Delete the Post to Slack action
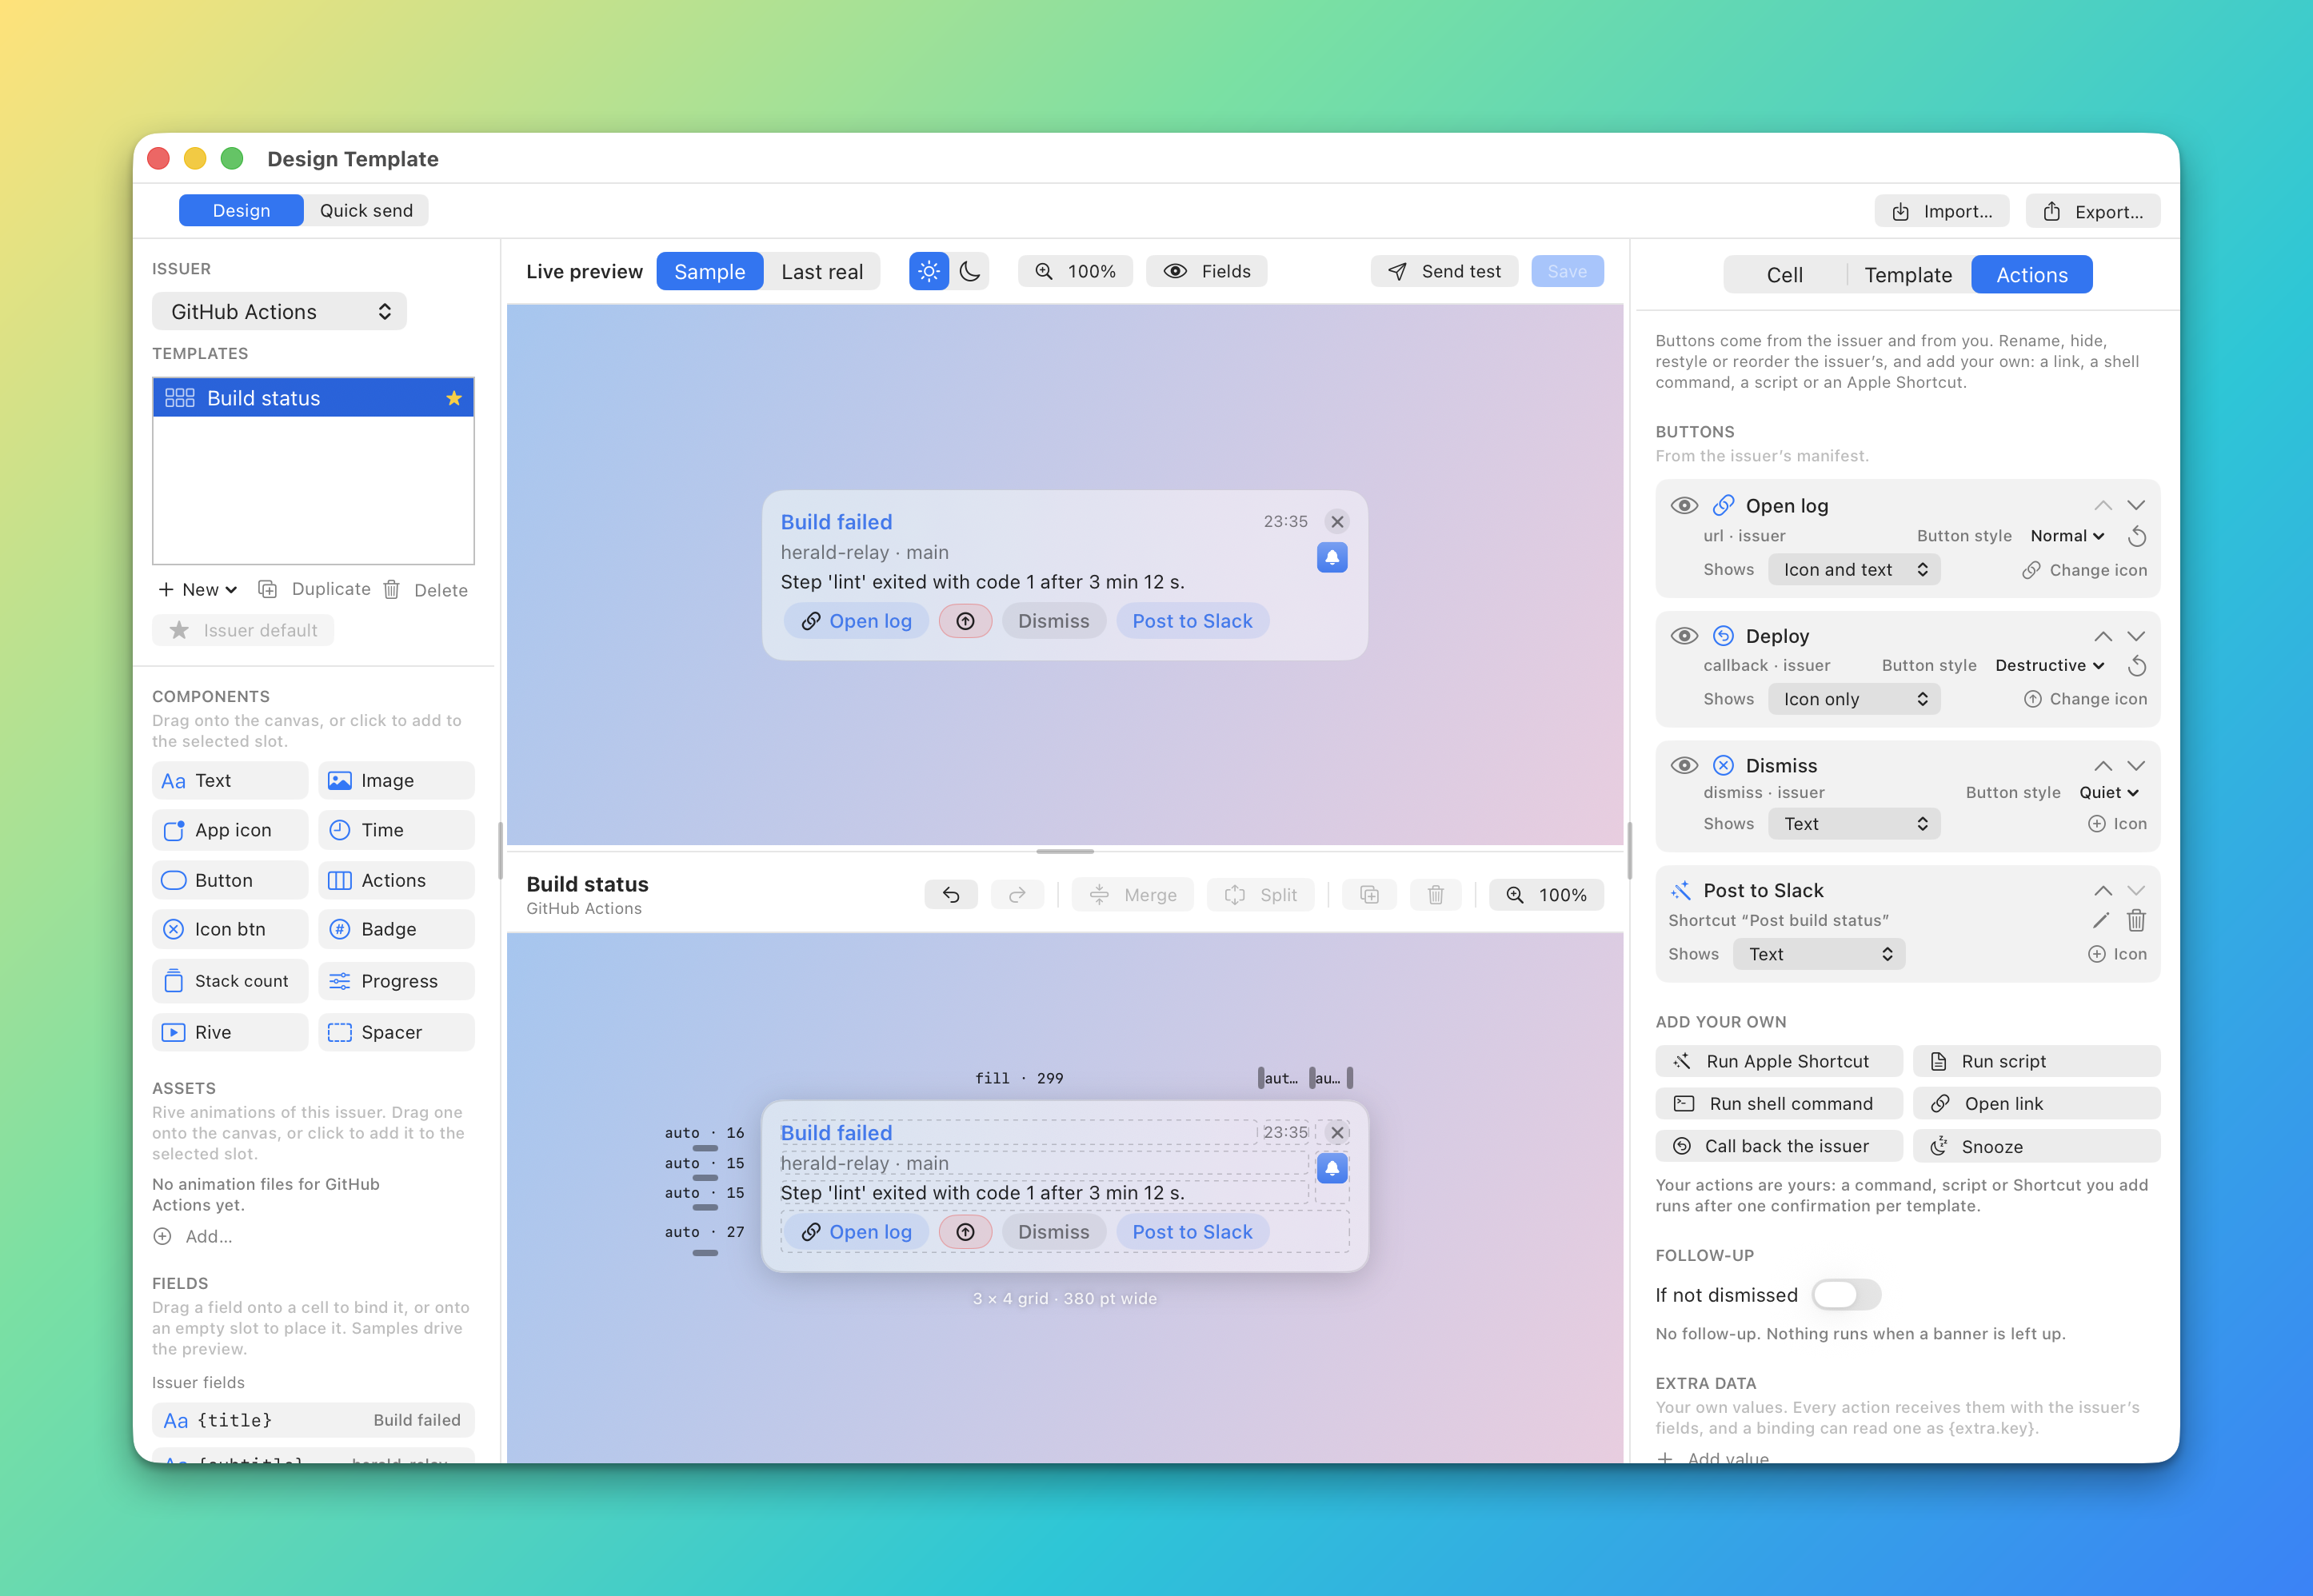Viewport: 2313px width, 1596px height. point(2136,920)
